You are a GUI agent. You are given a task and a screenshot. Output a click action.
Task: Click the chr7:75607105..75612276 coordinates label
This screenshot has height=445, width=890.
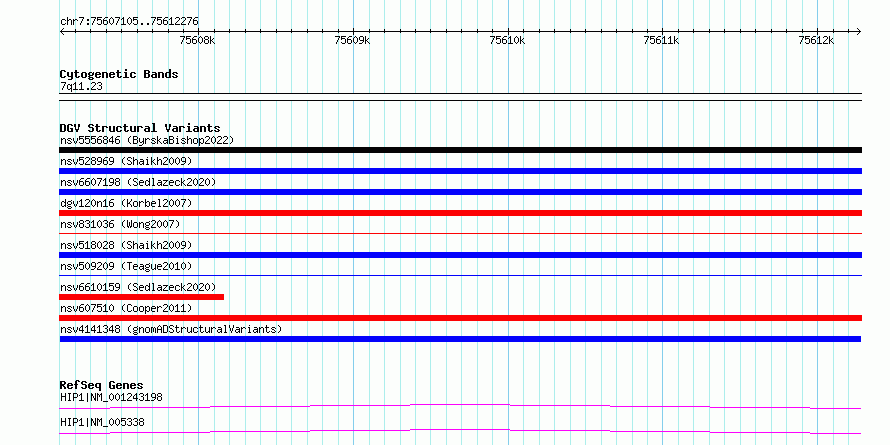point(129,22)
